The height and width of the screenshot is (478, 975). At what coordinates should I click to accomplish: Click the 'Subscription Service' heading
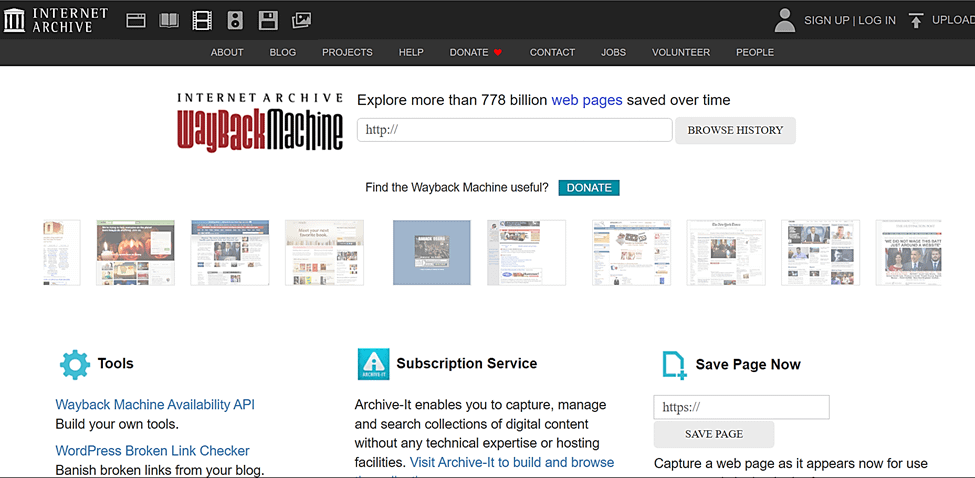coord(467,364)
